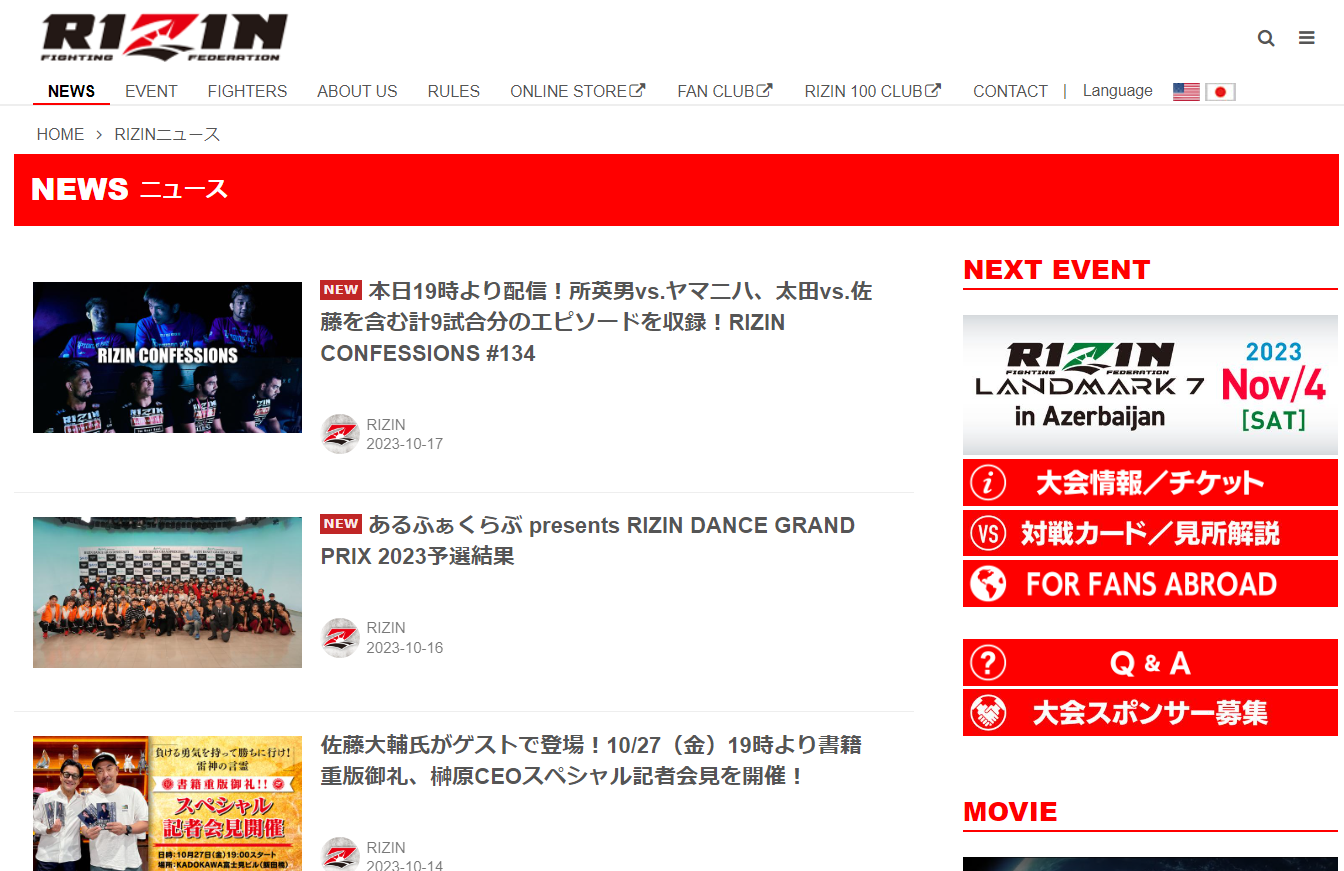Click external link icon beside ONLINE STORE
Viewport: 1344px width, 871px height.
pyautogui.click(x=638, y=90)
